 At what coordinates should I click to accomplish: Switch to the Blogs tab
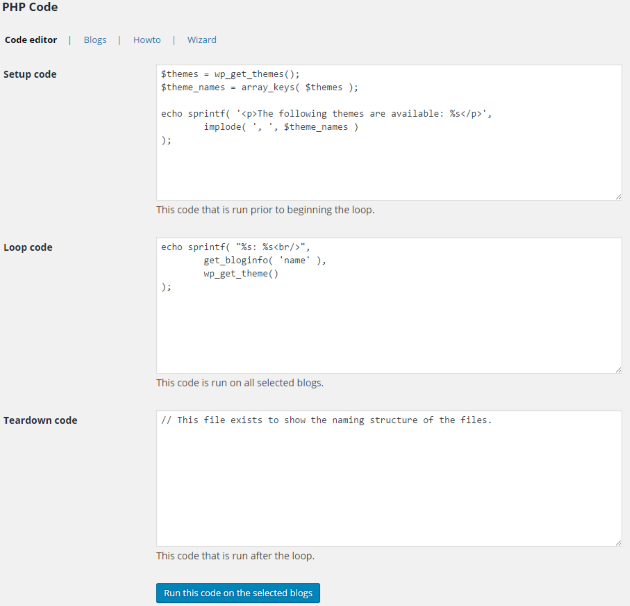coord(95,40)
